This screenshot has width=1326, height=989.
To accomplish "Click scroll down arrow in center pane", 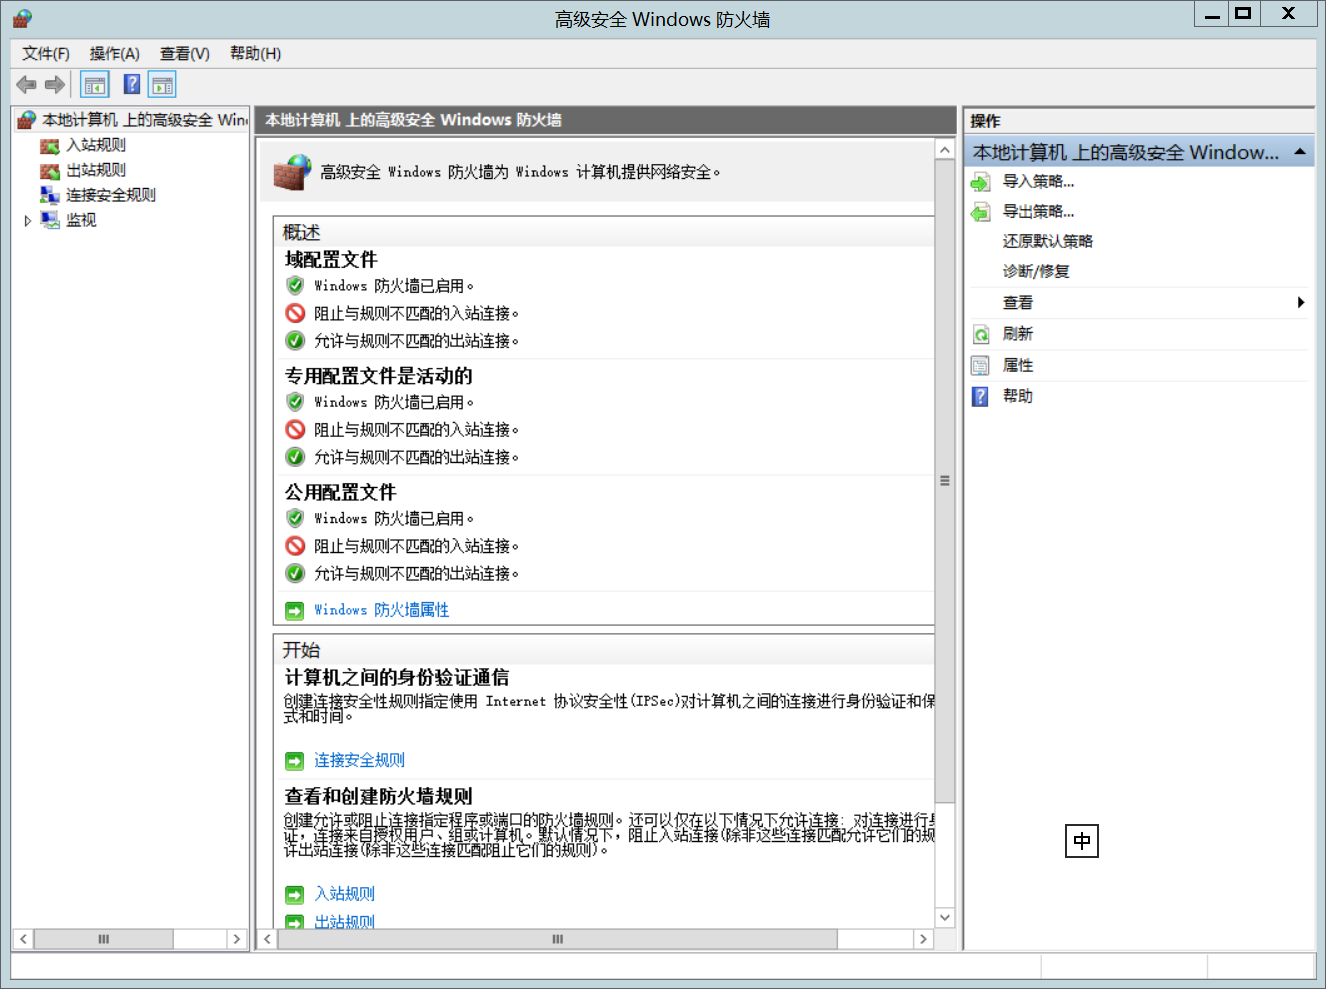I will click(x=945, y=917).
